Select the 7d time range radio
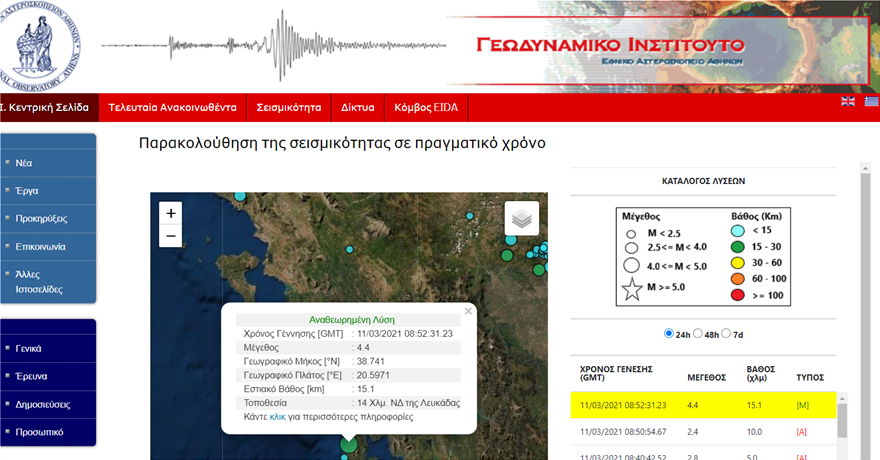This screenshot has height=460, width=880. [726, 333]
